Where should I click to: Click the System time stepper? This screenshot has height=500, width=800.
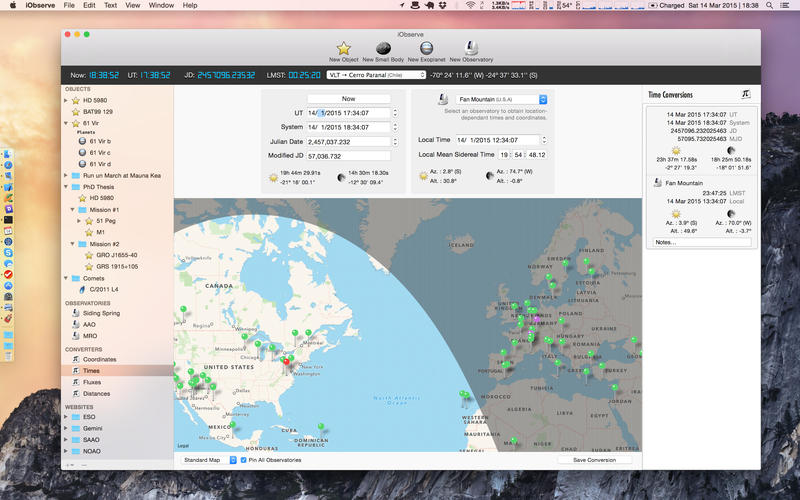click(395, 127)
